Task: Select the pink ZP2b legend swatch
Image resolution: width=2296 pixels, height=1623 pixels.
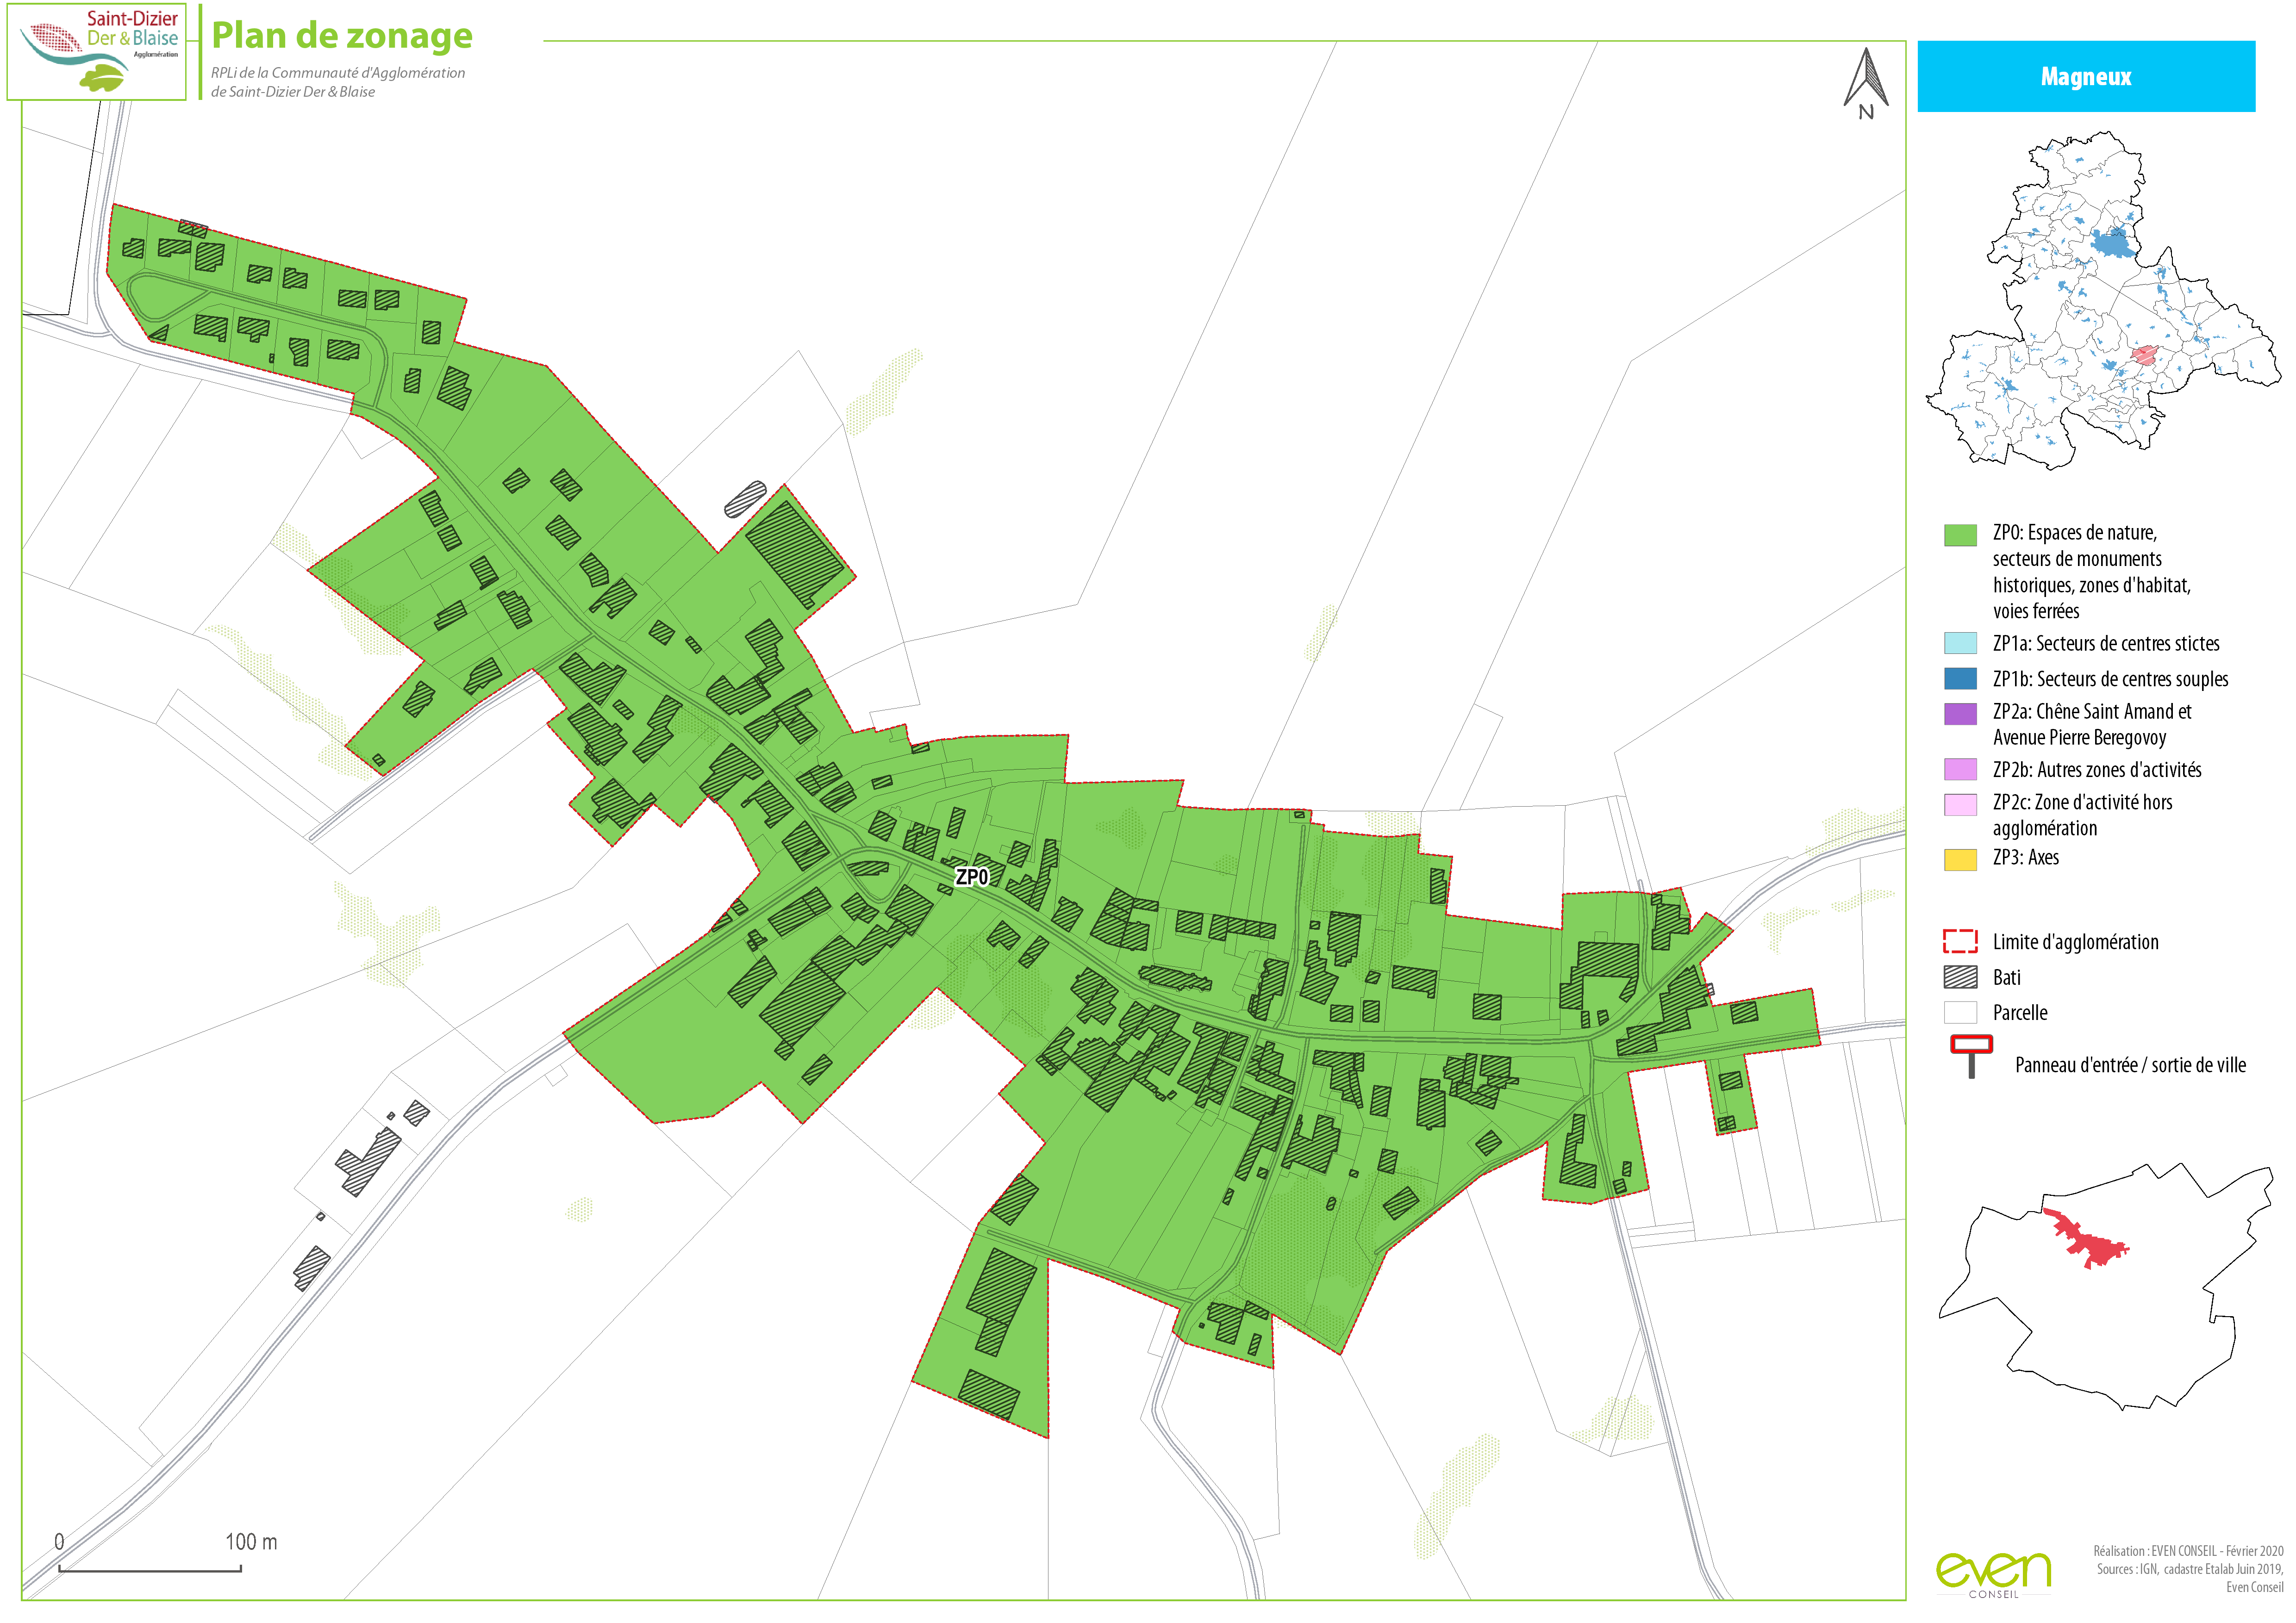Action: (1960, 769)
